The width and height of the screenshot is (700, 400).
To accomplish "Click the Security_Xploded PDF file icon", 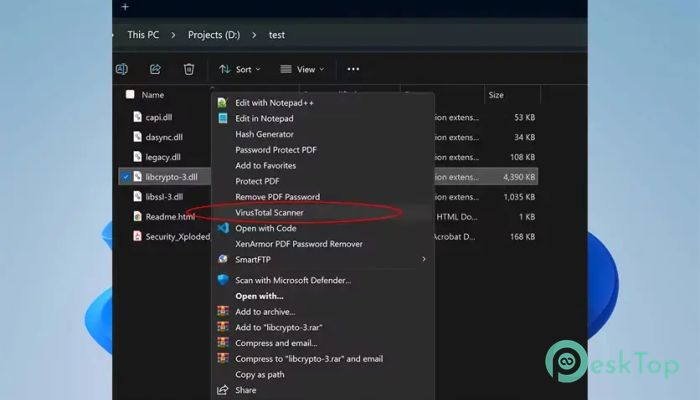I will tap(138, 236).
